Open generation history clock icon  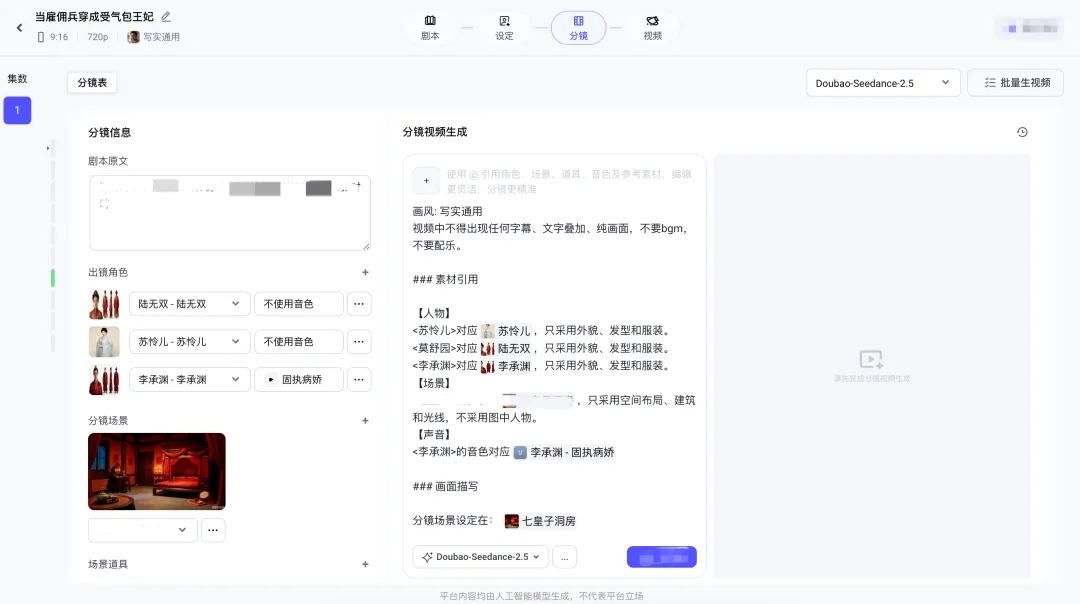(x=1022, y=132)
